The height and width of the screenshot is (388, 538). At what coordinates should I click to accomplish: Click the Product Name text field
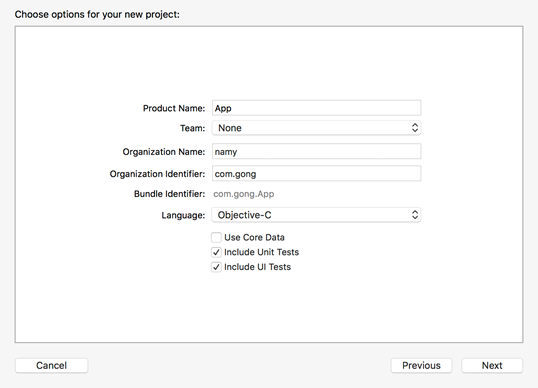[316, 108]
